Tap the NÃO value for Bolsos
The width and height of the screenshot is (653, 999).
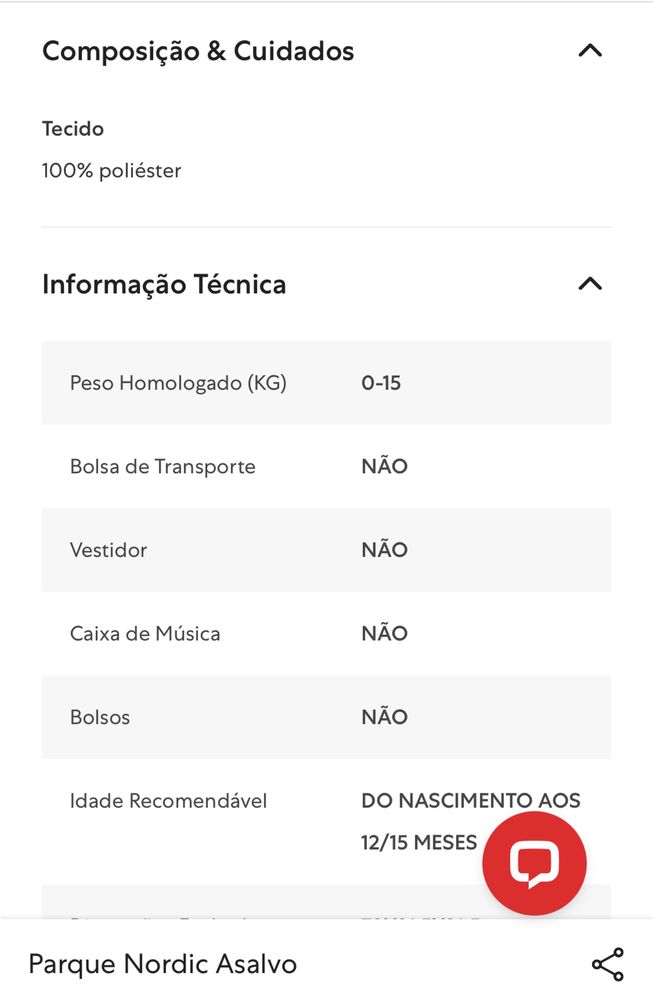(384, 716)
